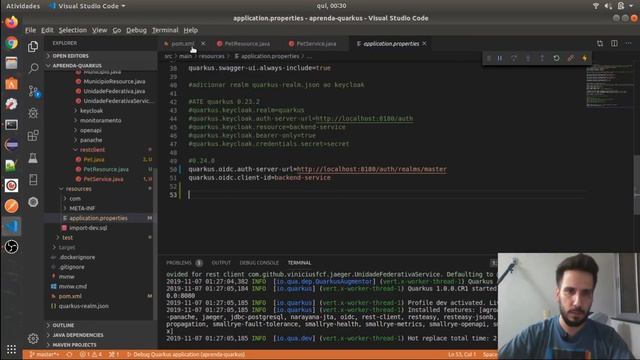
Task: Open the Postman icon in the dock
Action: coord(11,206)
